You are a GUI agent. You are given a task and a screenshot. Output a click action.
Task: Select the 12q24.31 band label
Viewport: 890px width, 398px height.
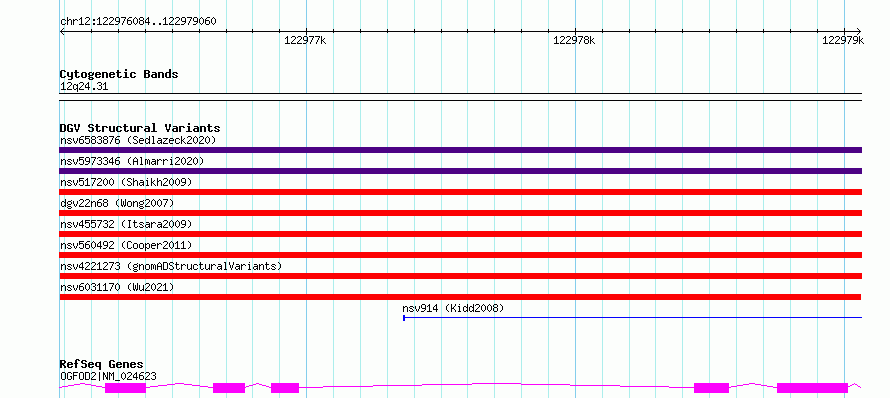pyautogui.click(x=84, y=87)
